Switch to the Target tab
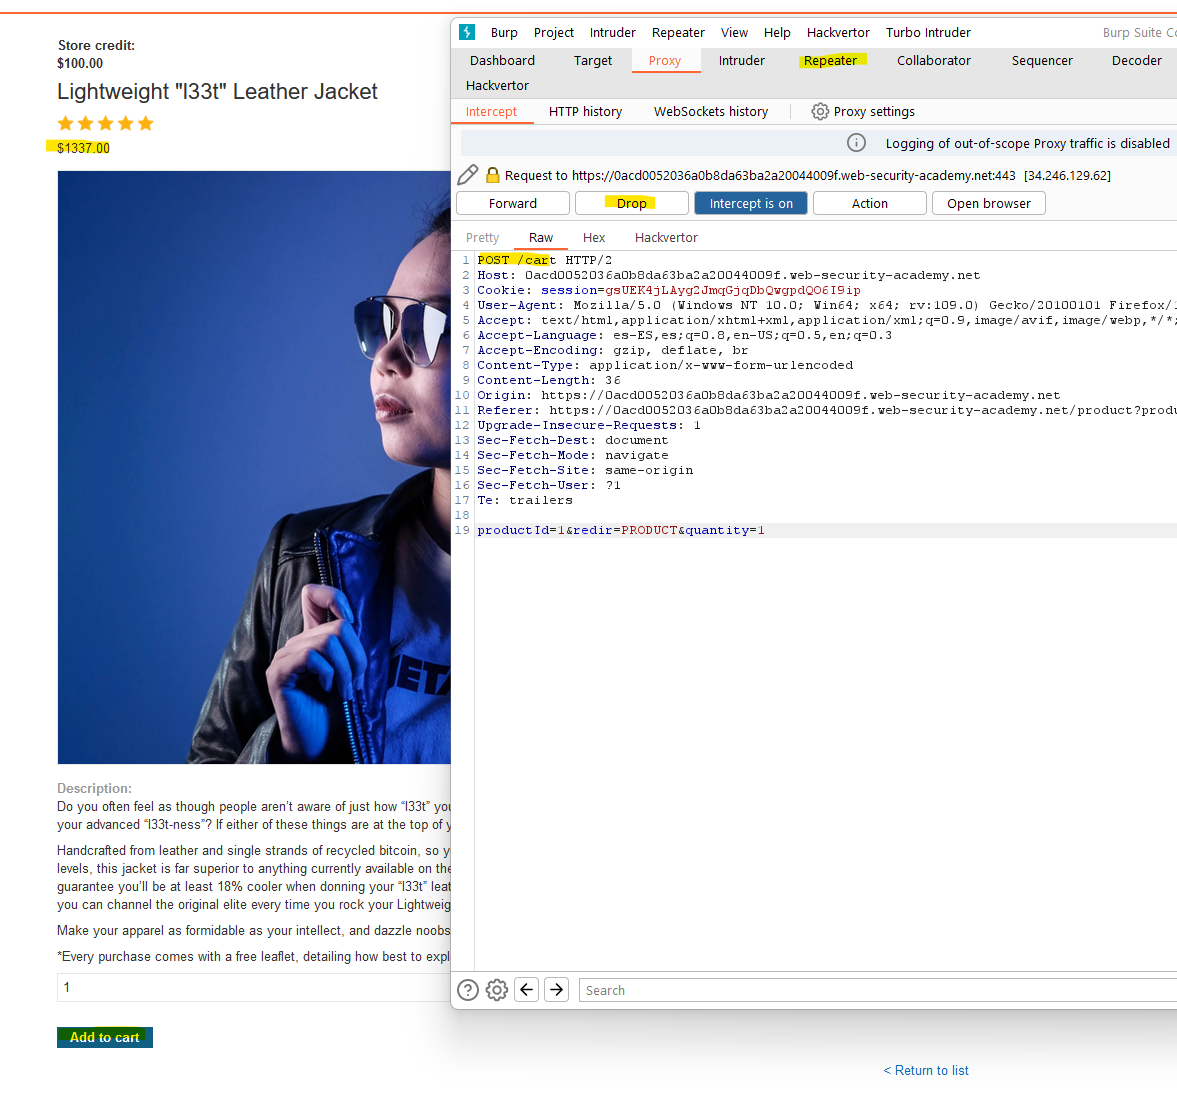Image resolution: width=1177 pixels, height=1095 pixels. (592, 61)
